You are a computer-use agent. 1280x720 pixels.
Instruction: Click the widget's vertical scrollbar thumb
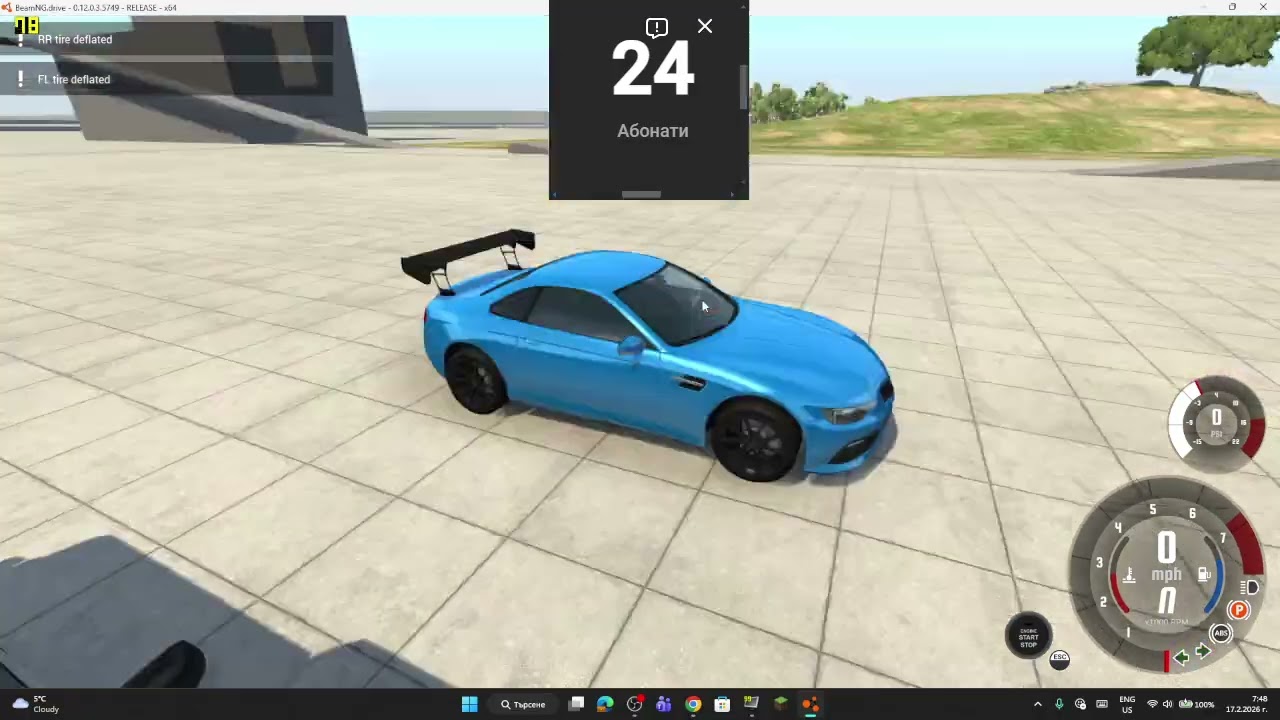click(x=743, y=88)
